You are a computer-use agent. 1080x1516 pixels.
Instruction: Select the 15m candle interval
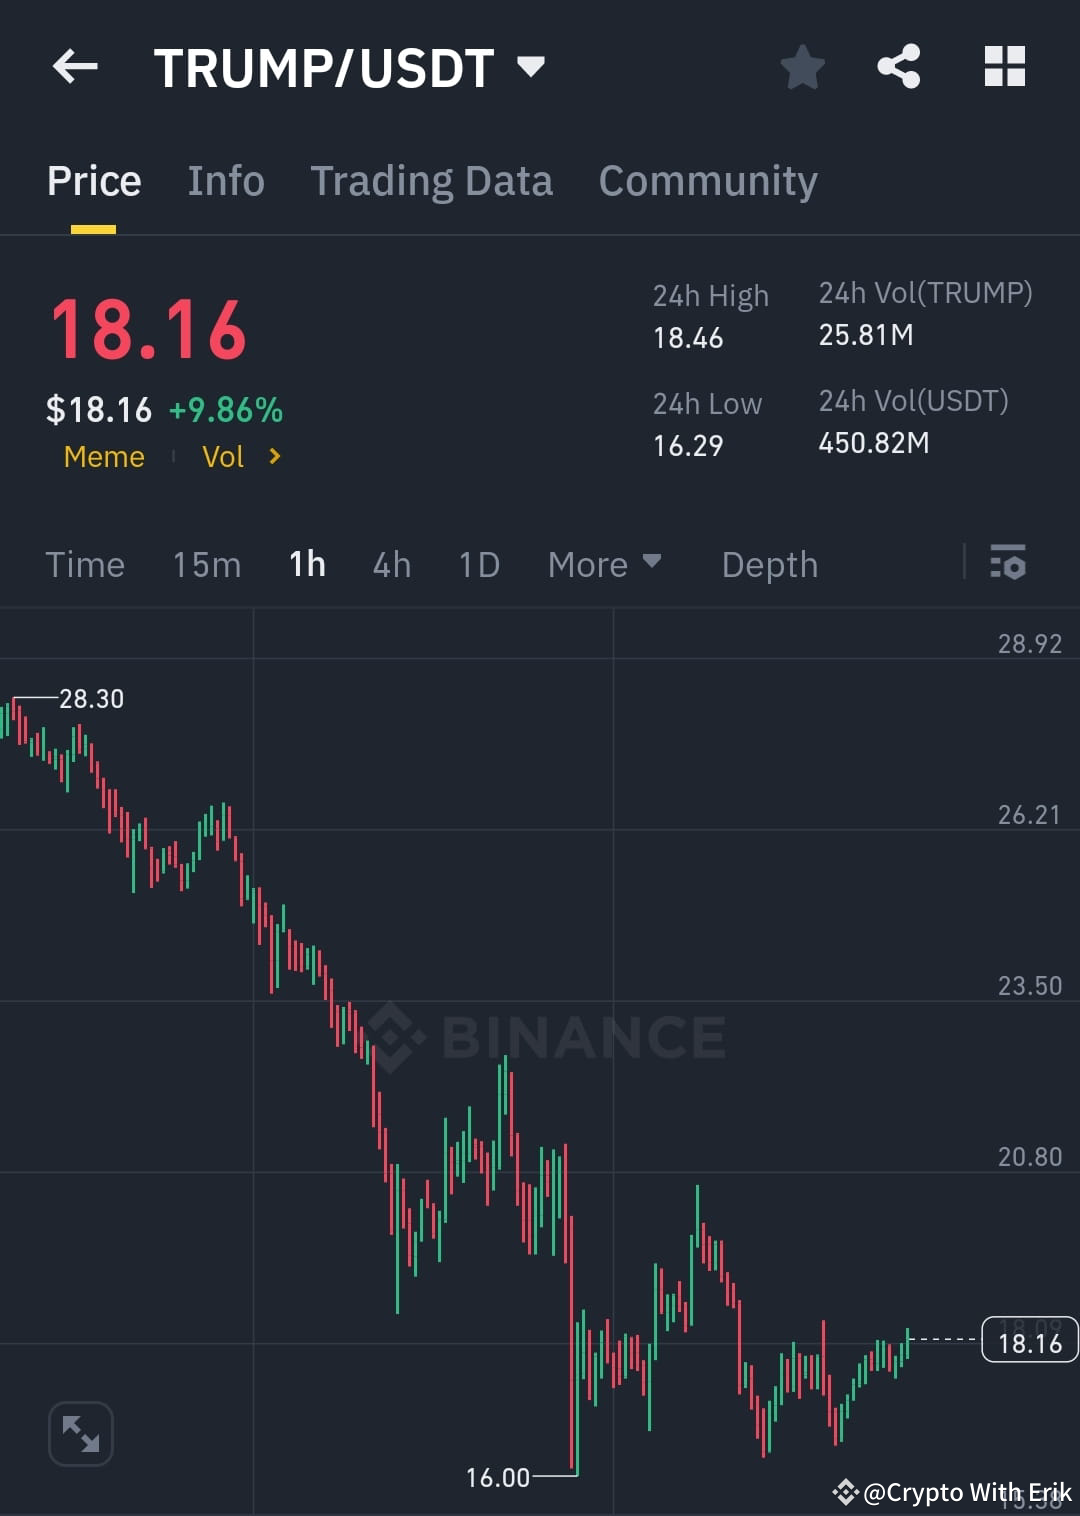(205, 564)
